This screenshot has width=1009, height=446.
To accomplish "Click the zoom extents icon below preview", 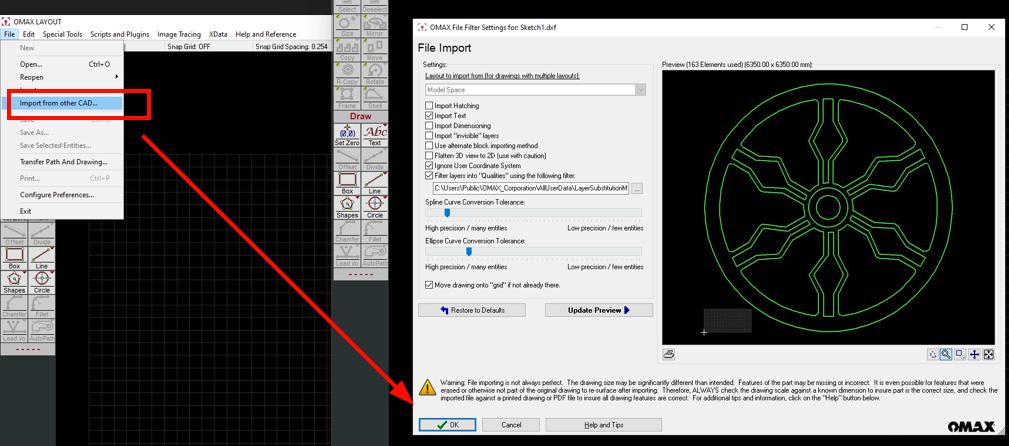I will point(988,354).
